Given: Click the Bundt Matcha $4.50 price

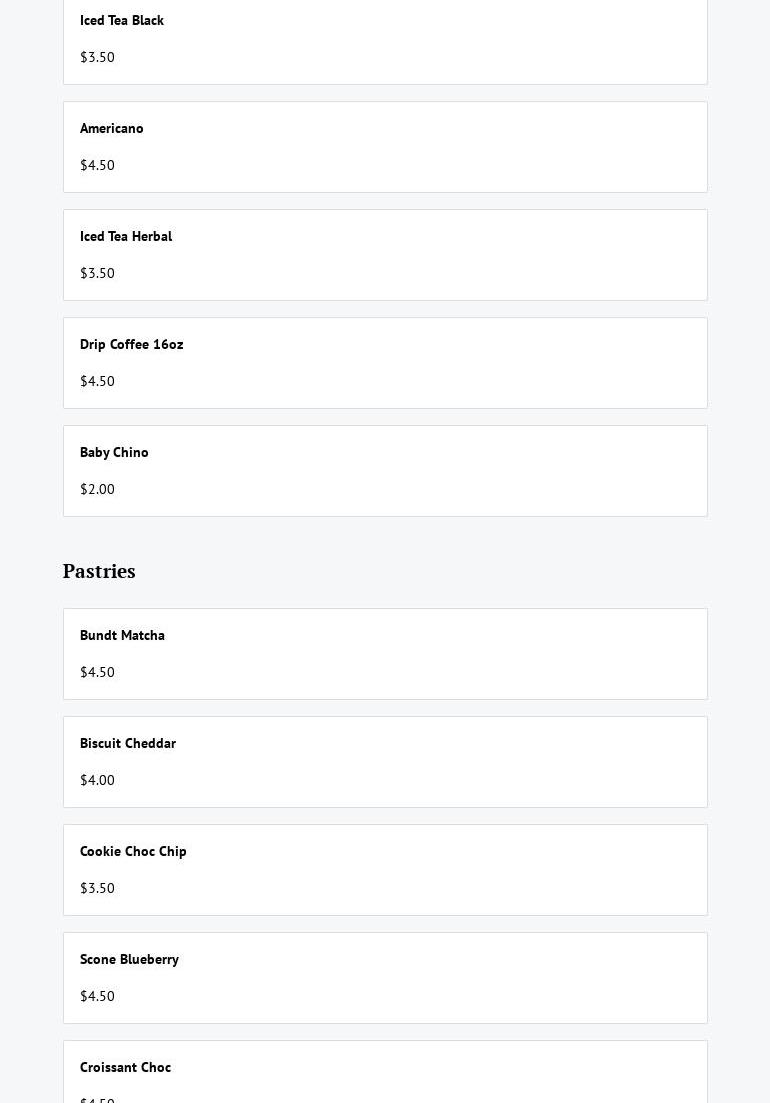Looking at the screenshot, I should click(97, 672).
